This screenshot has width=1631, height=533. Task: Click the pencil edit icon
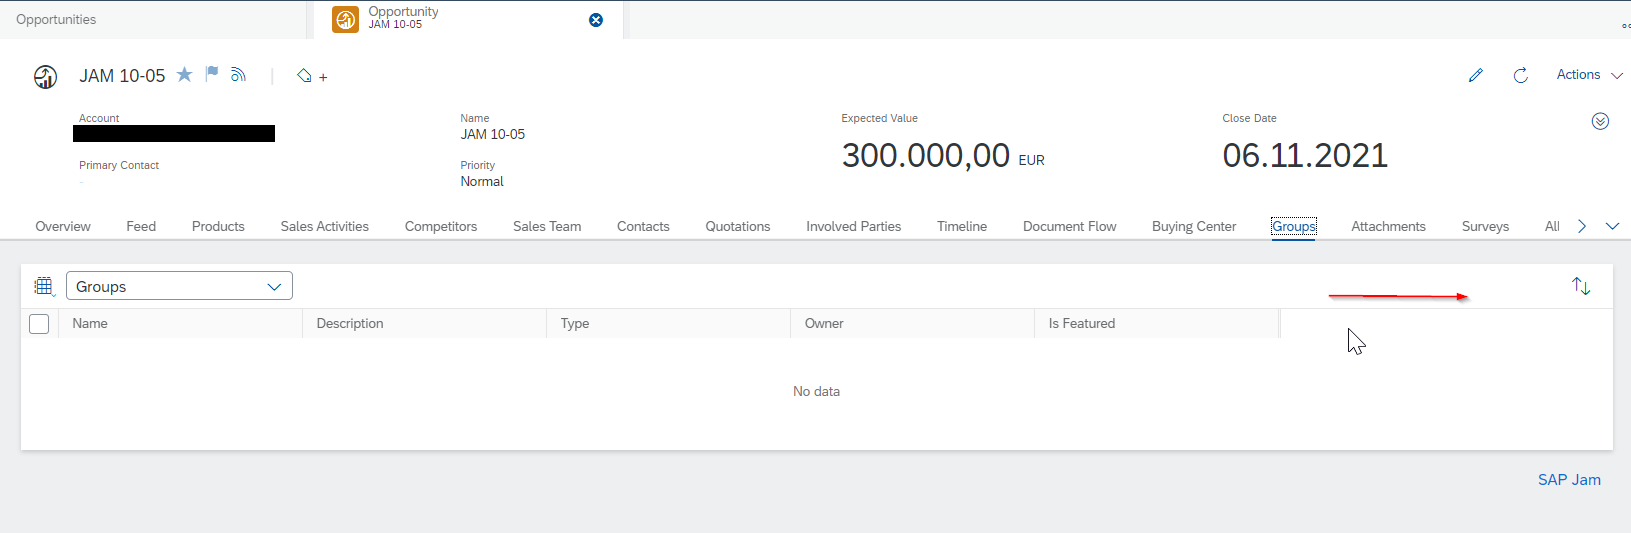pos(1475,75)
